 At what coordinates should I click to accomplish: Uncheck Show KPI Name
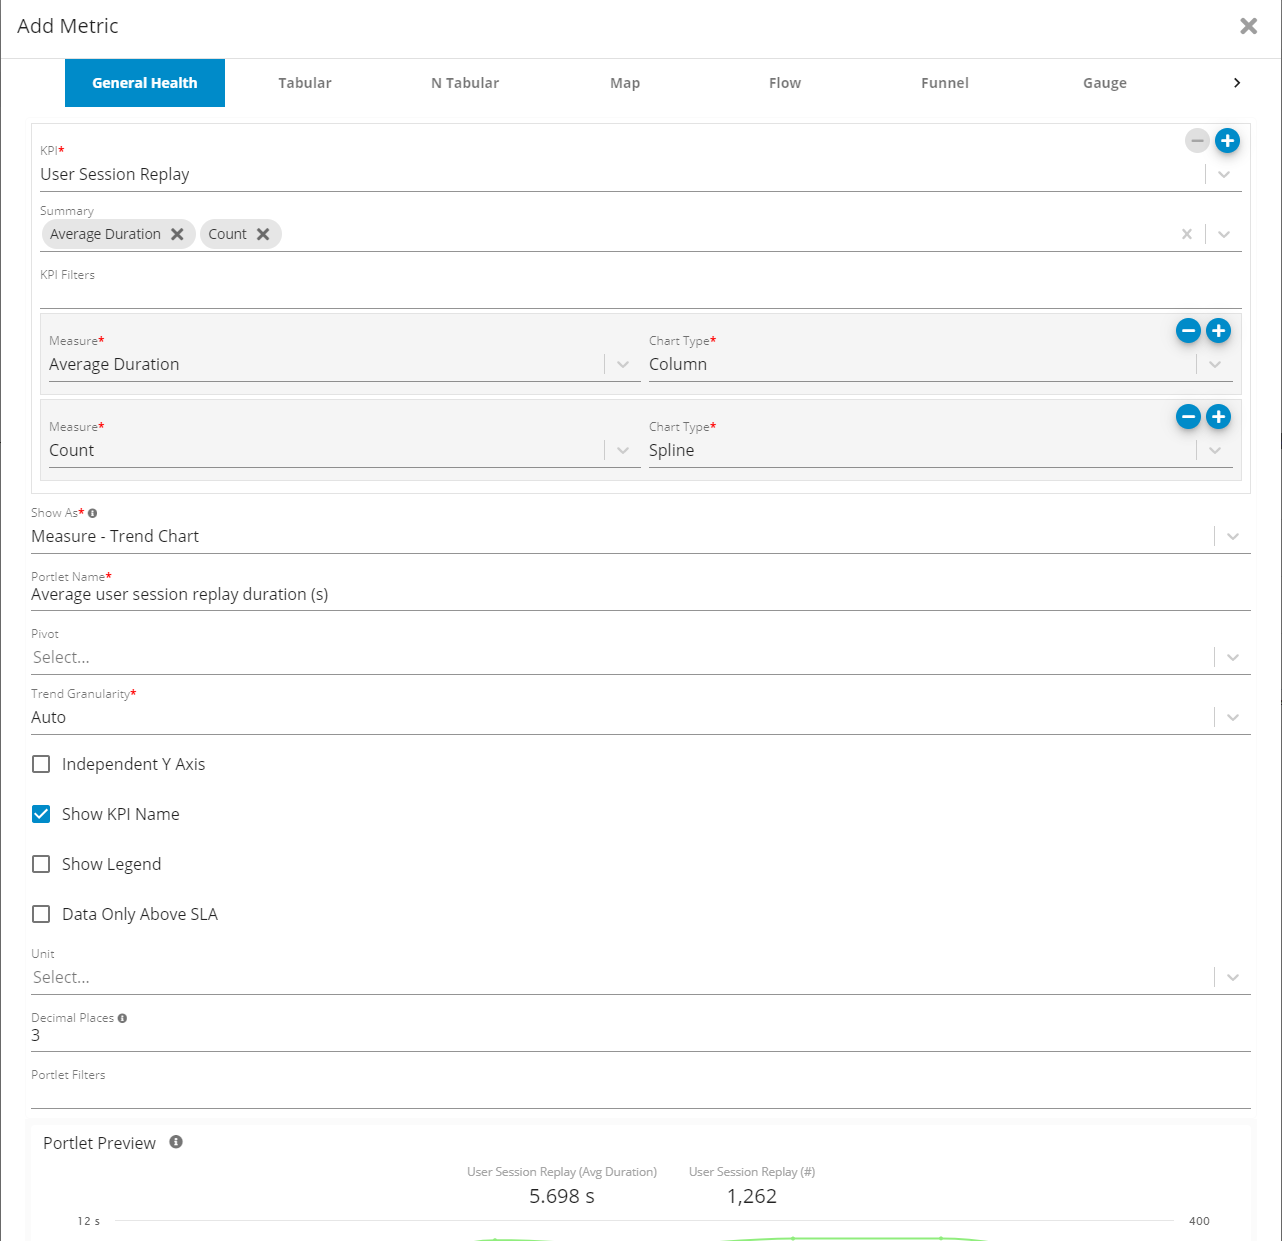[x=41, y=814]
